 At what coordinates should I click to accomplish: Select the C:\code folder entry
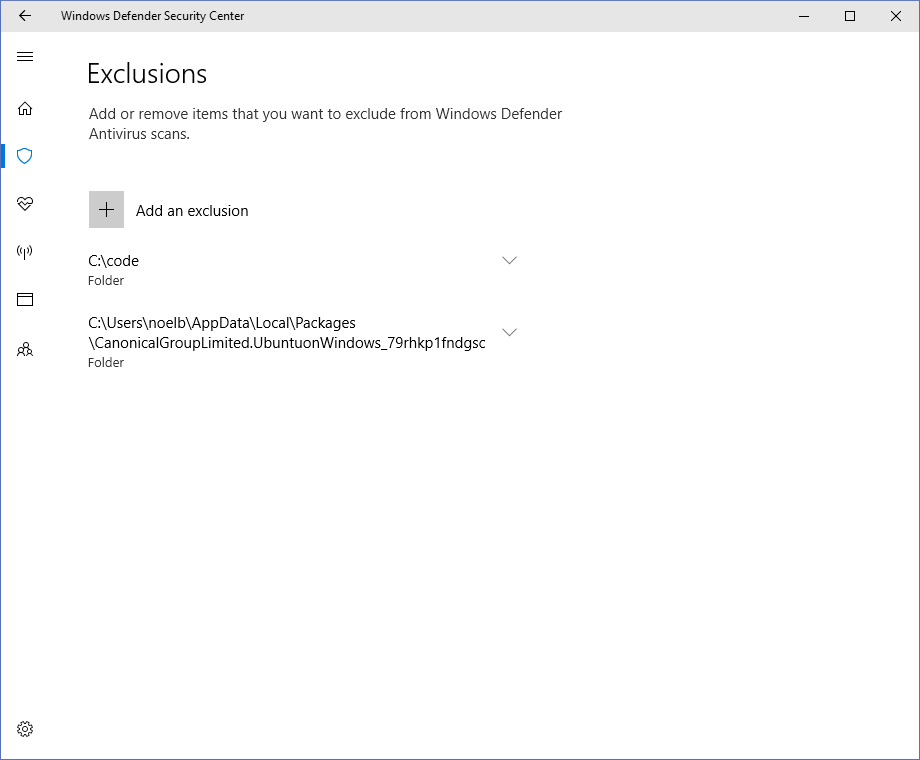pyautogui.click(x=302, y=270)
